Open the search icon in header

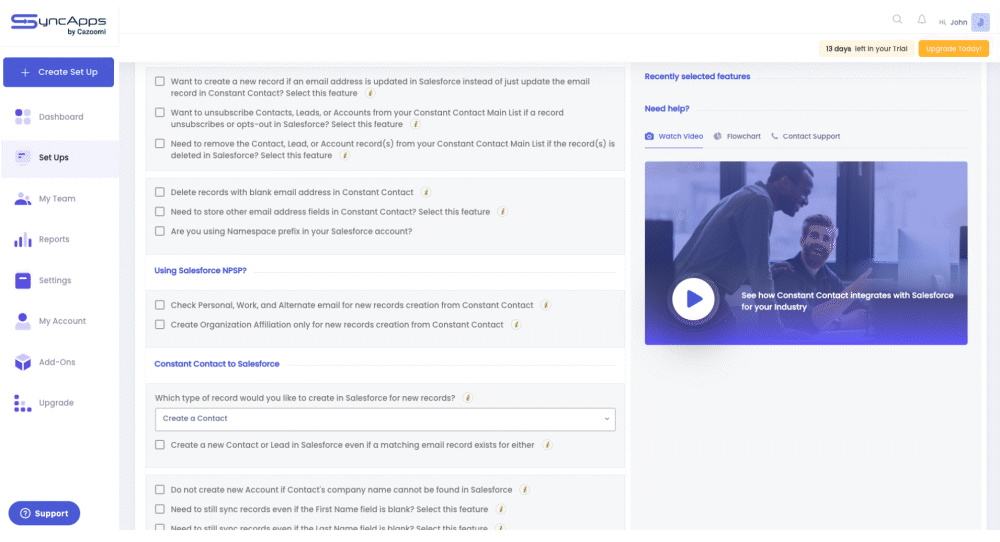click(x=897, y=19)
